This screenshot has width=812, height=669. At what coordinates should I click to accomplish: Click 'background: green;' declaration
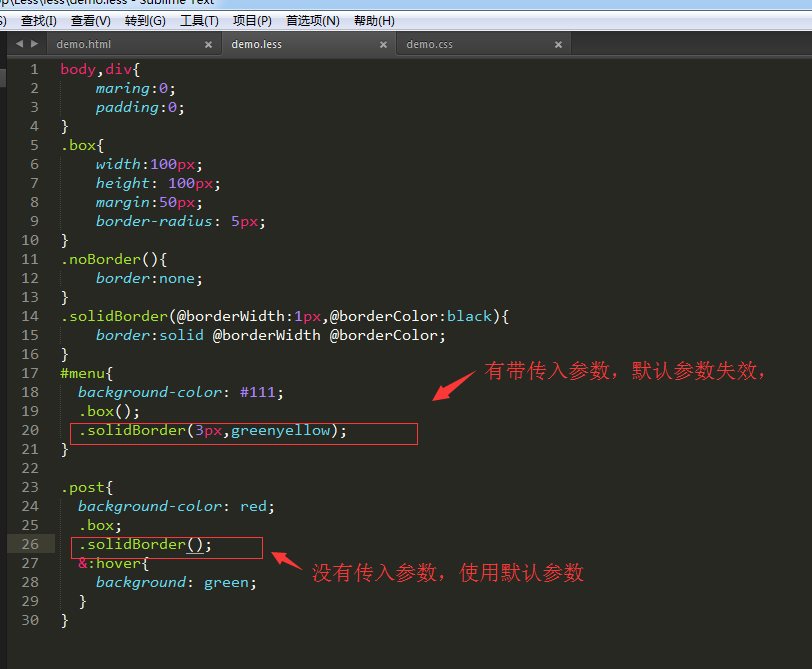176,582
